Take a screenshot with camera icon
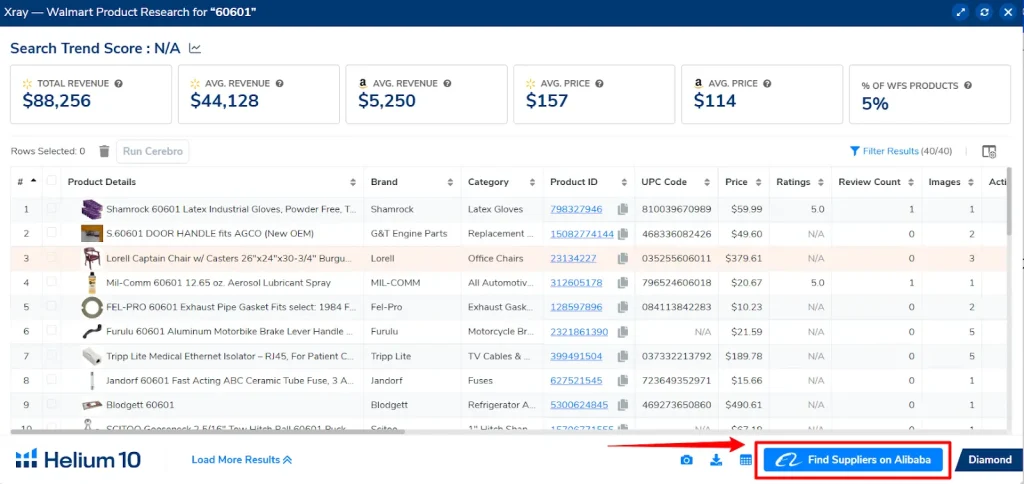Viewport: 1024px width, 484px height. 686,460
